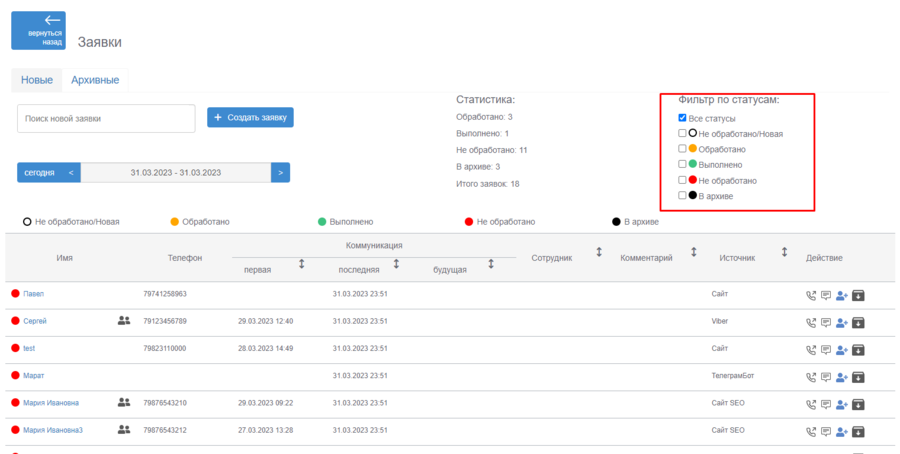Open Марат request link

(34, 375)
